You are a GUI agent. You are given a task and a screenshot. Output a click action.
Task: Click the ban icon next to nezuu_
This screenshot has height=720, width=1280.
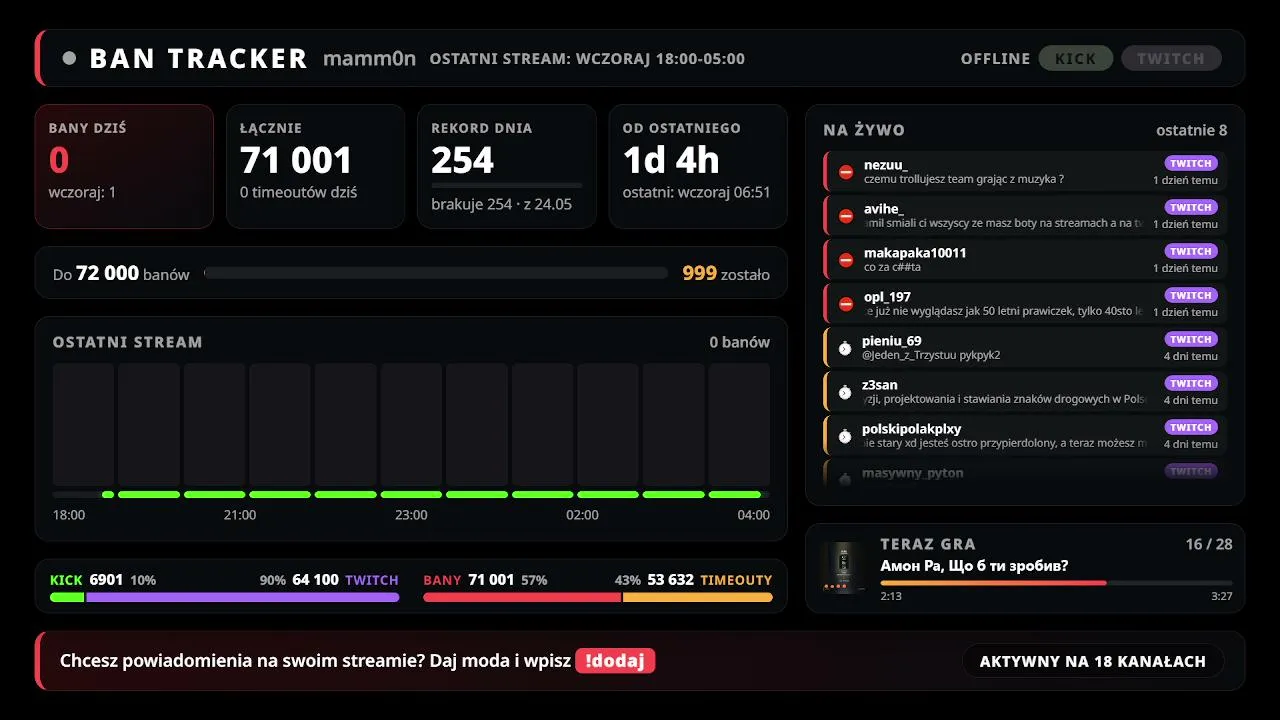point(846,172)
